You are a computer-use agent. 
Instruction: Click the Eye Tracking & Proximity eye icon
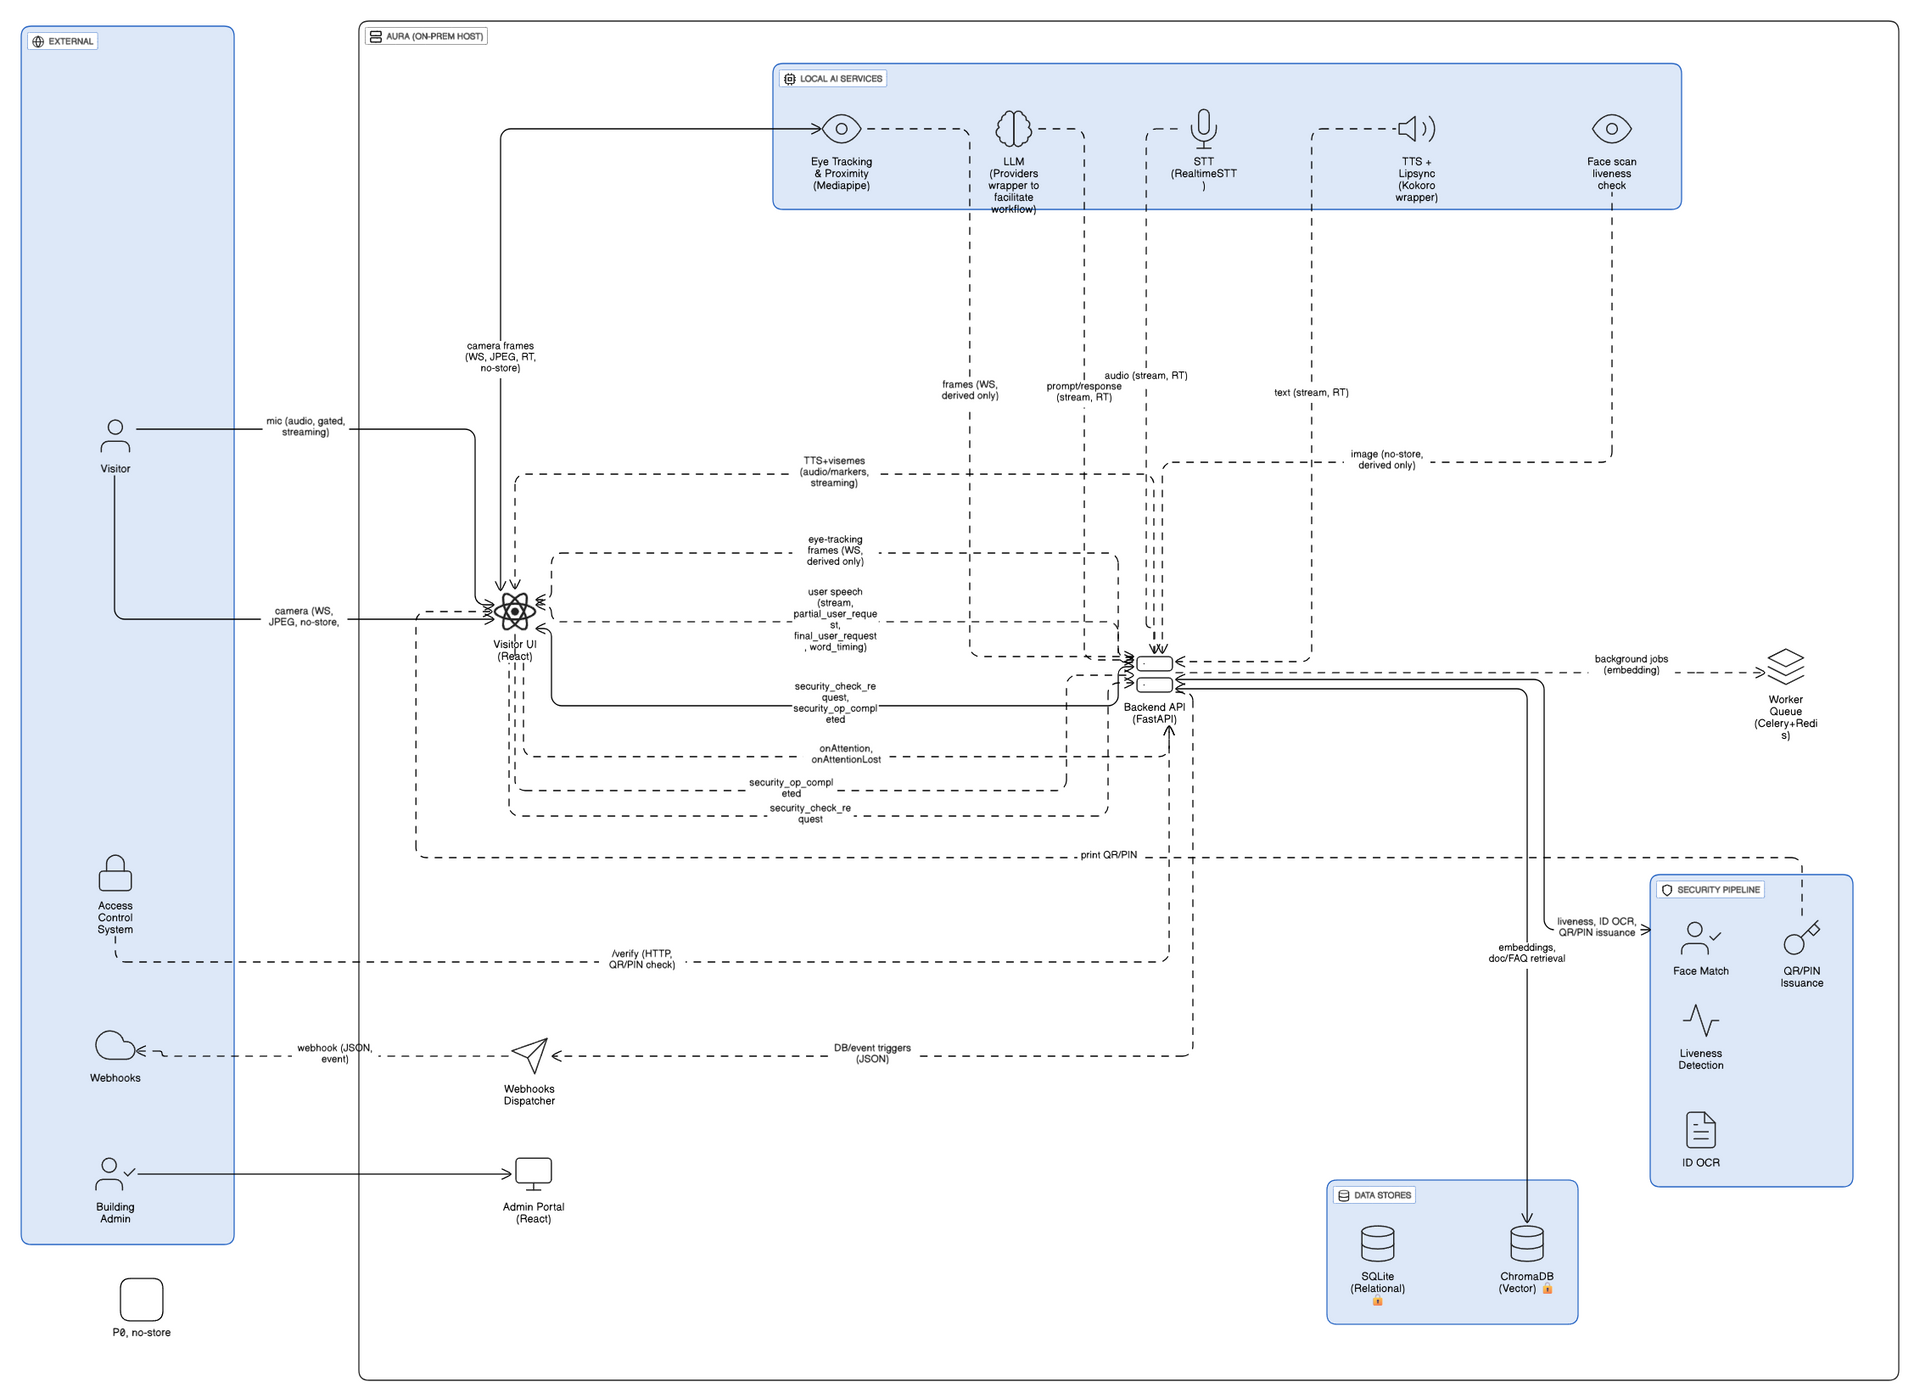tap(841, 129)
